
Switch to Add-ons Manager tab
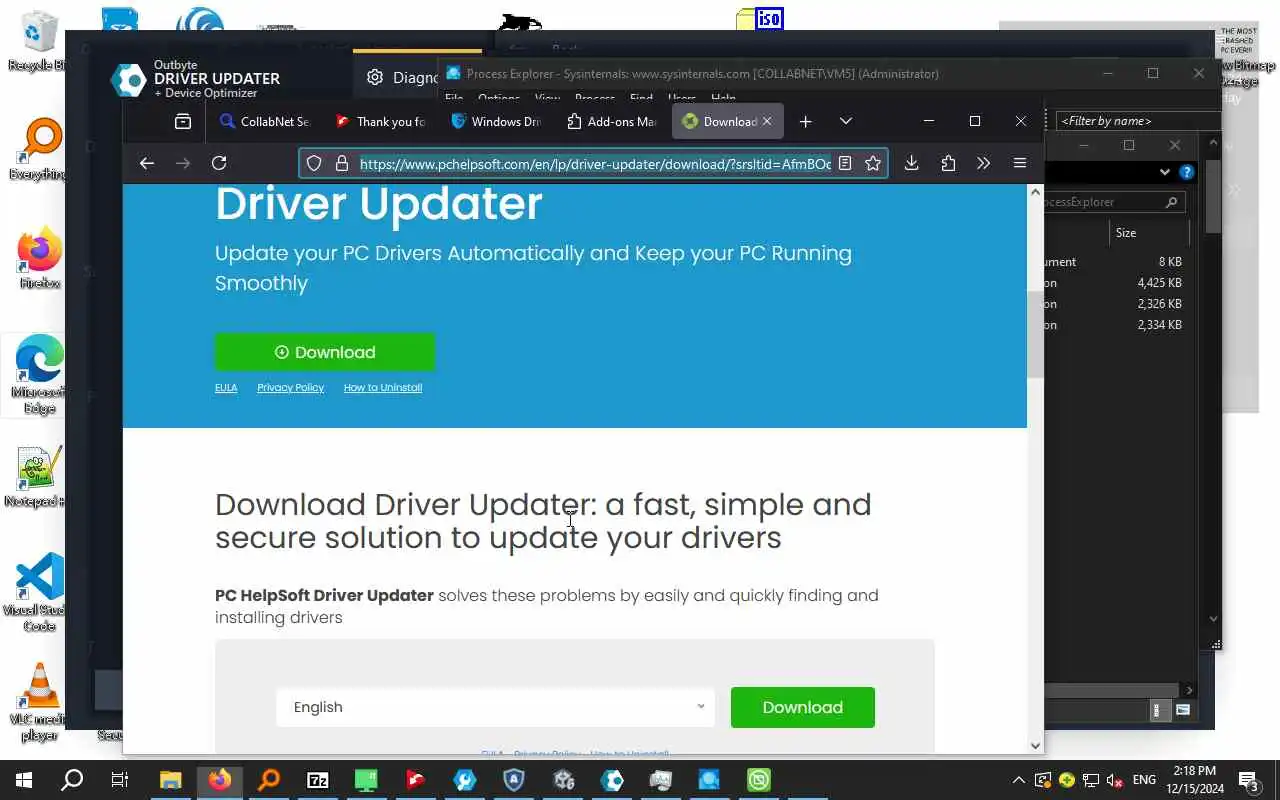612,121
